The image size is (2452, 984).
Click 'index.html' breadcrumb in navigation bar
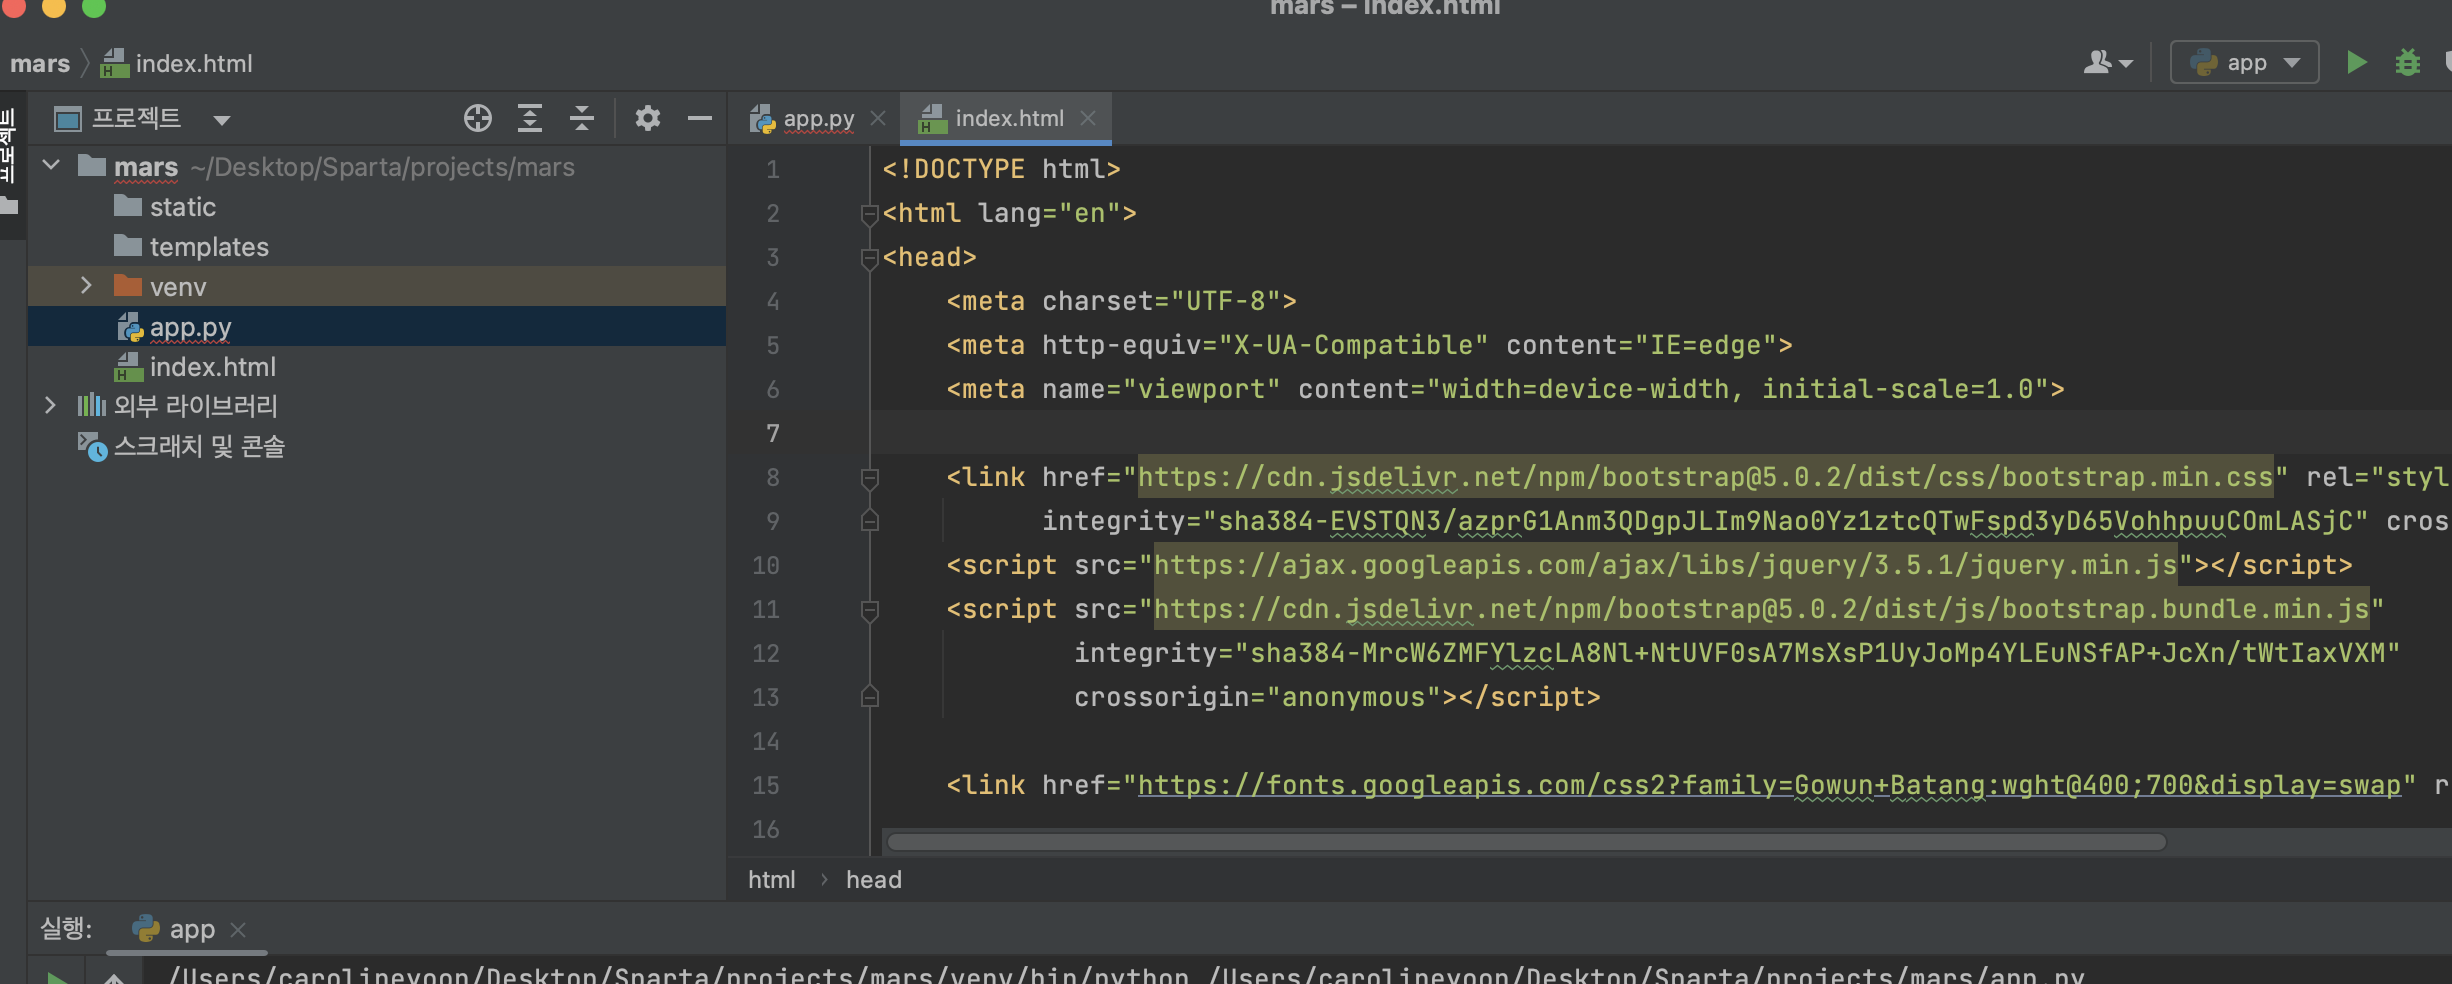177,64
